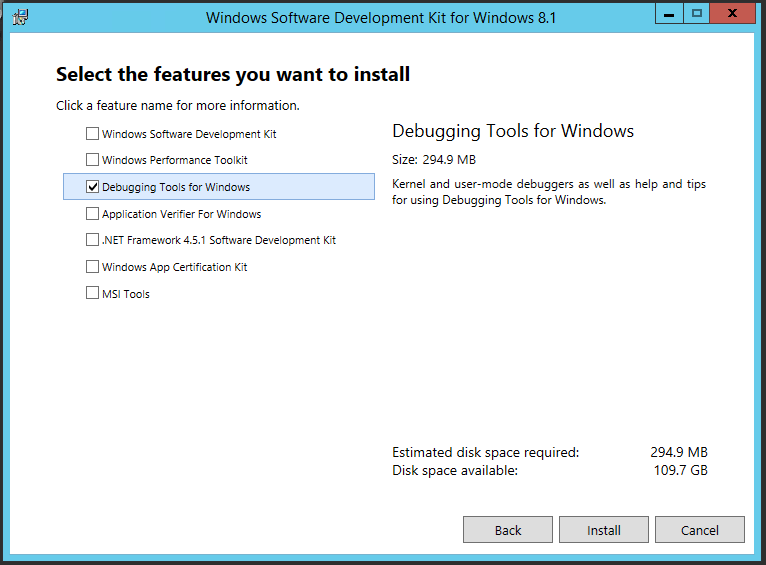The height and width of the screenshot is (565, 766).
Task: Go back with the Back button
Action: click(508, 530)
